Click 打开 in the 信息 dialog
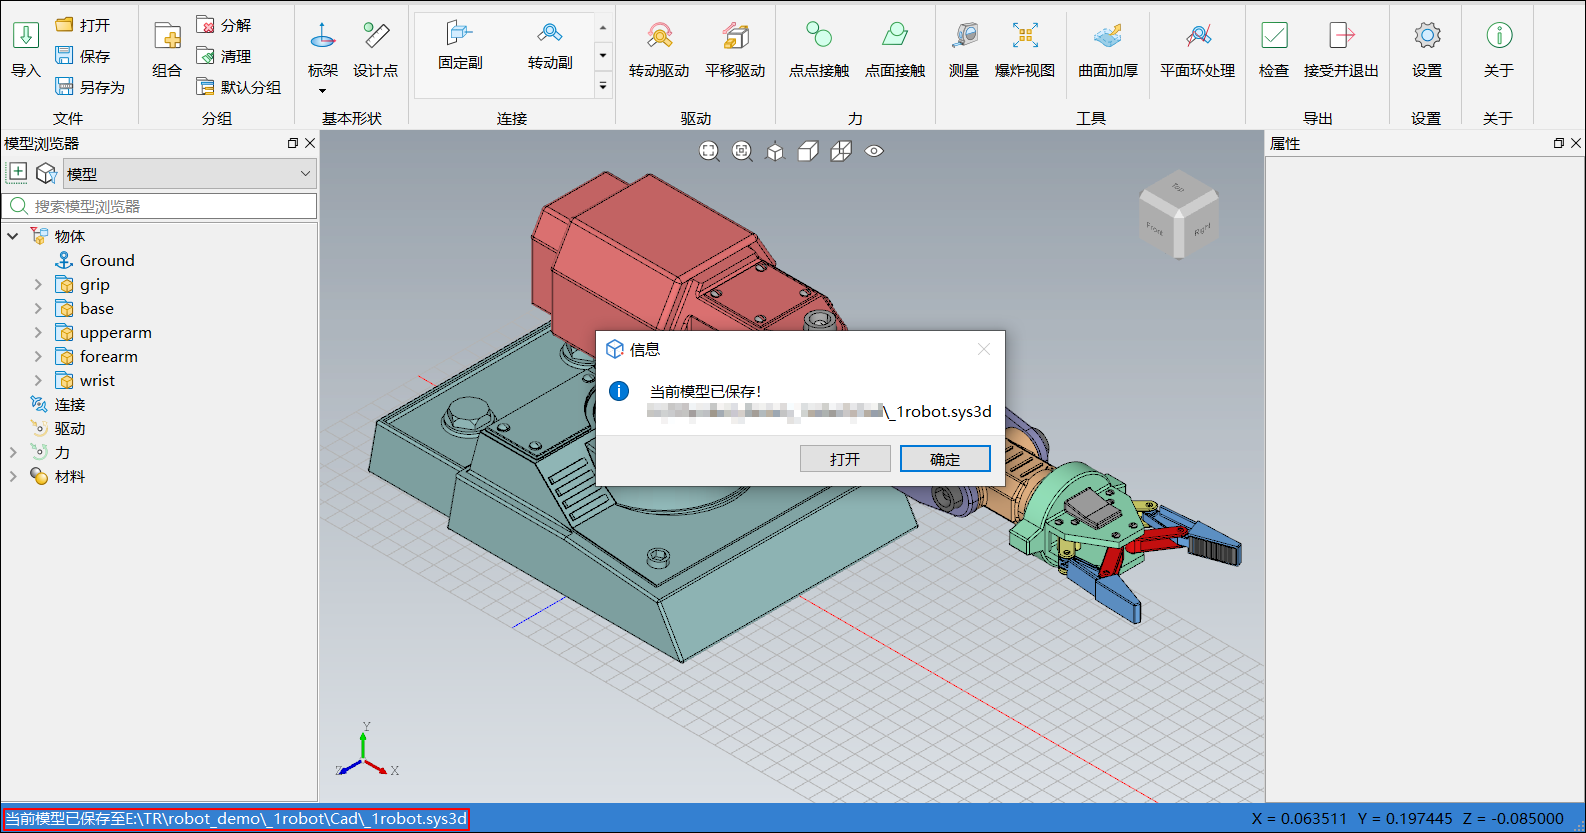The width and height of the screenshot is (1586, 833). point(845,459)
